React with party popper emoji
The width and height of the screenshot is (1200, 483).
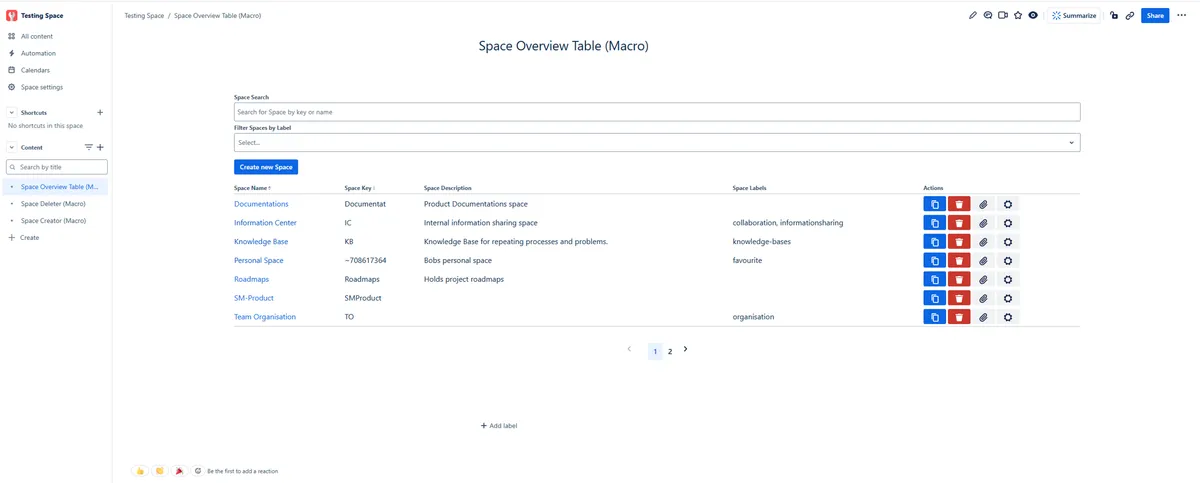[x=178, y=470]
